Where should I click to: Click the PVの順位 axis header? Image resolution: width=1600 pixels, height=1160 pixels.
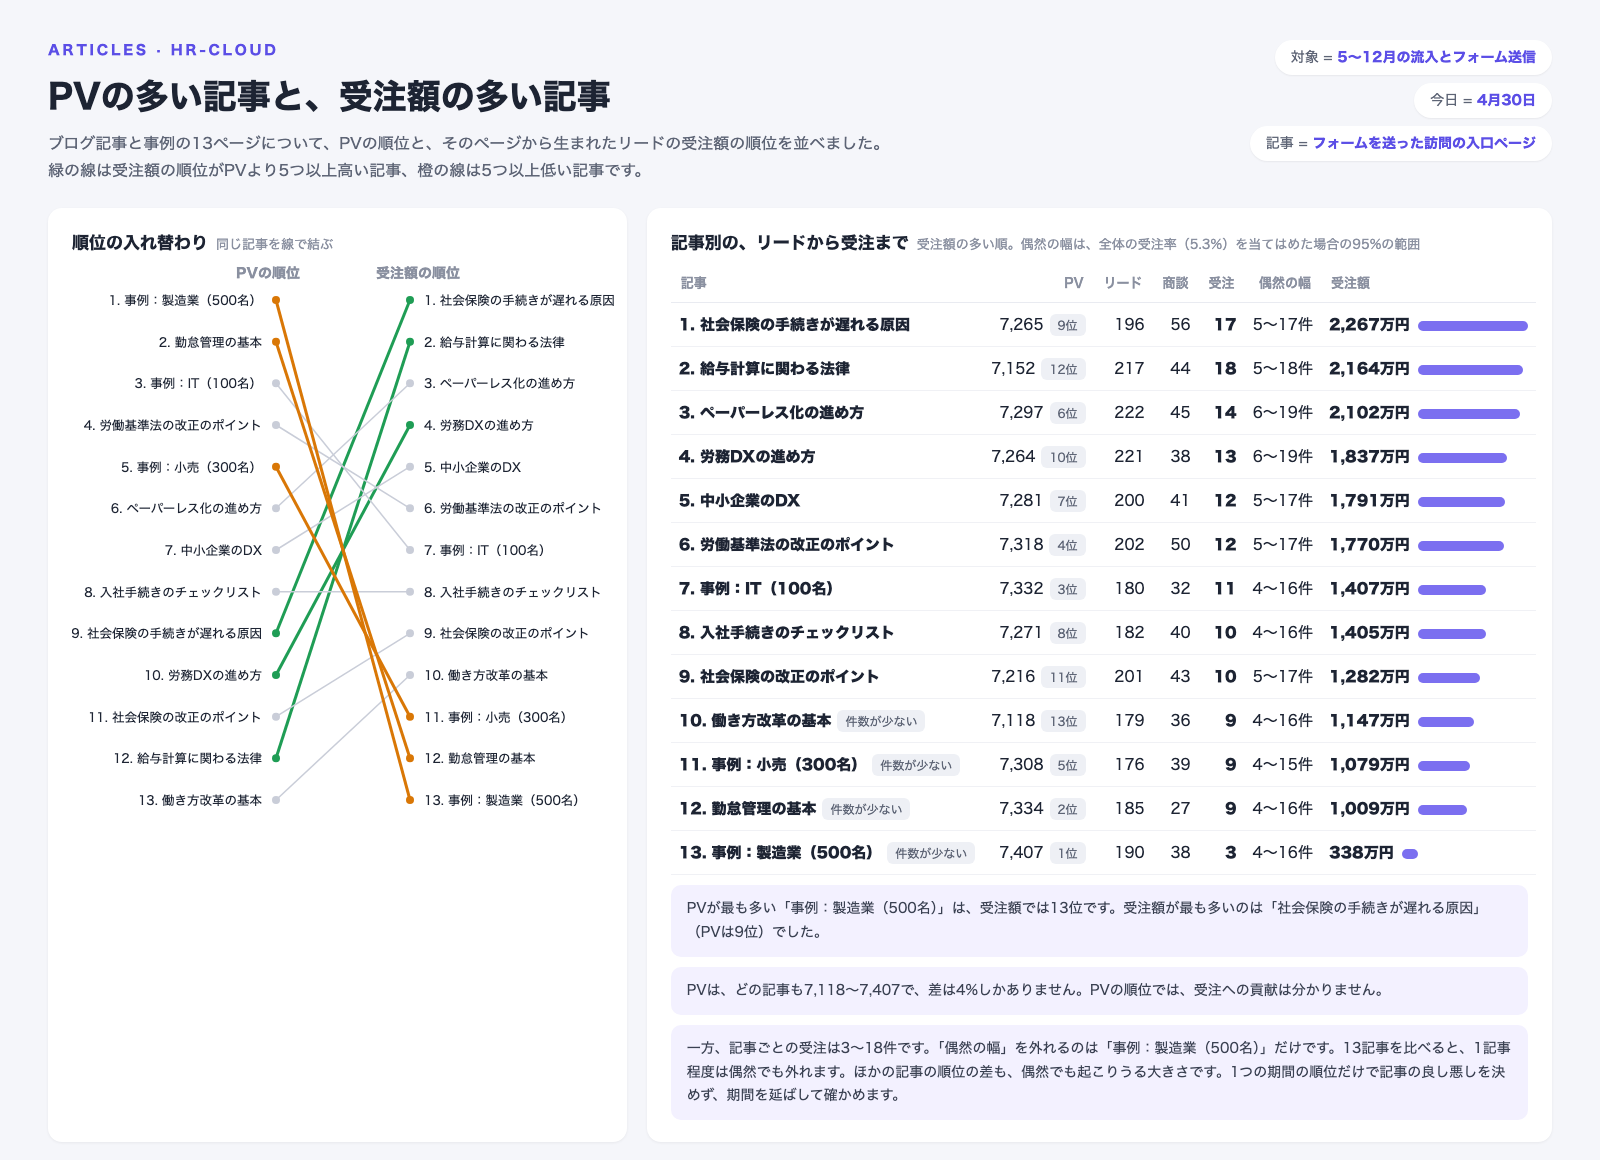pos(267,273)
